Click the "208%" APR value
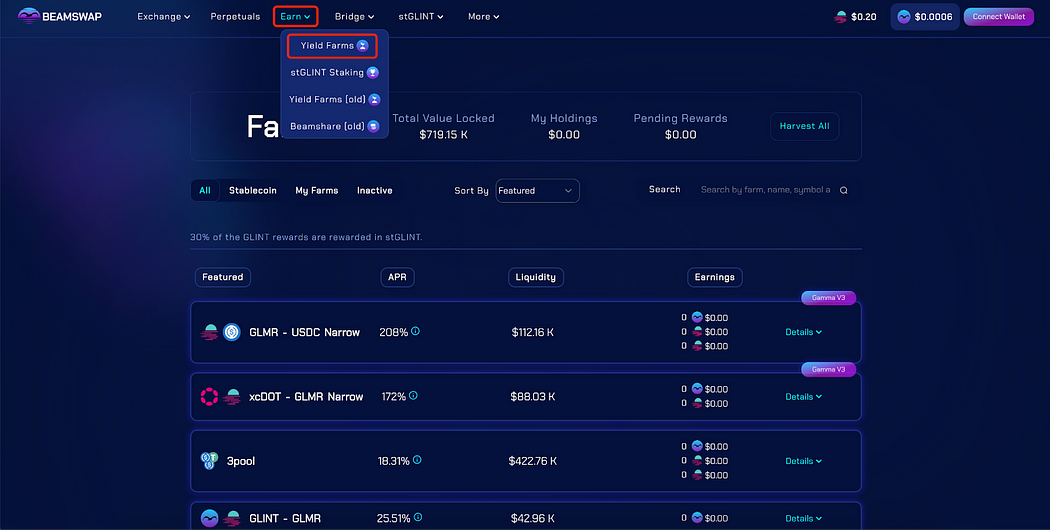1050x530 pixels. (x=394, y=332)
